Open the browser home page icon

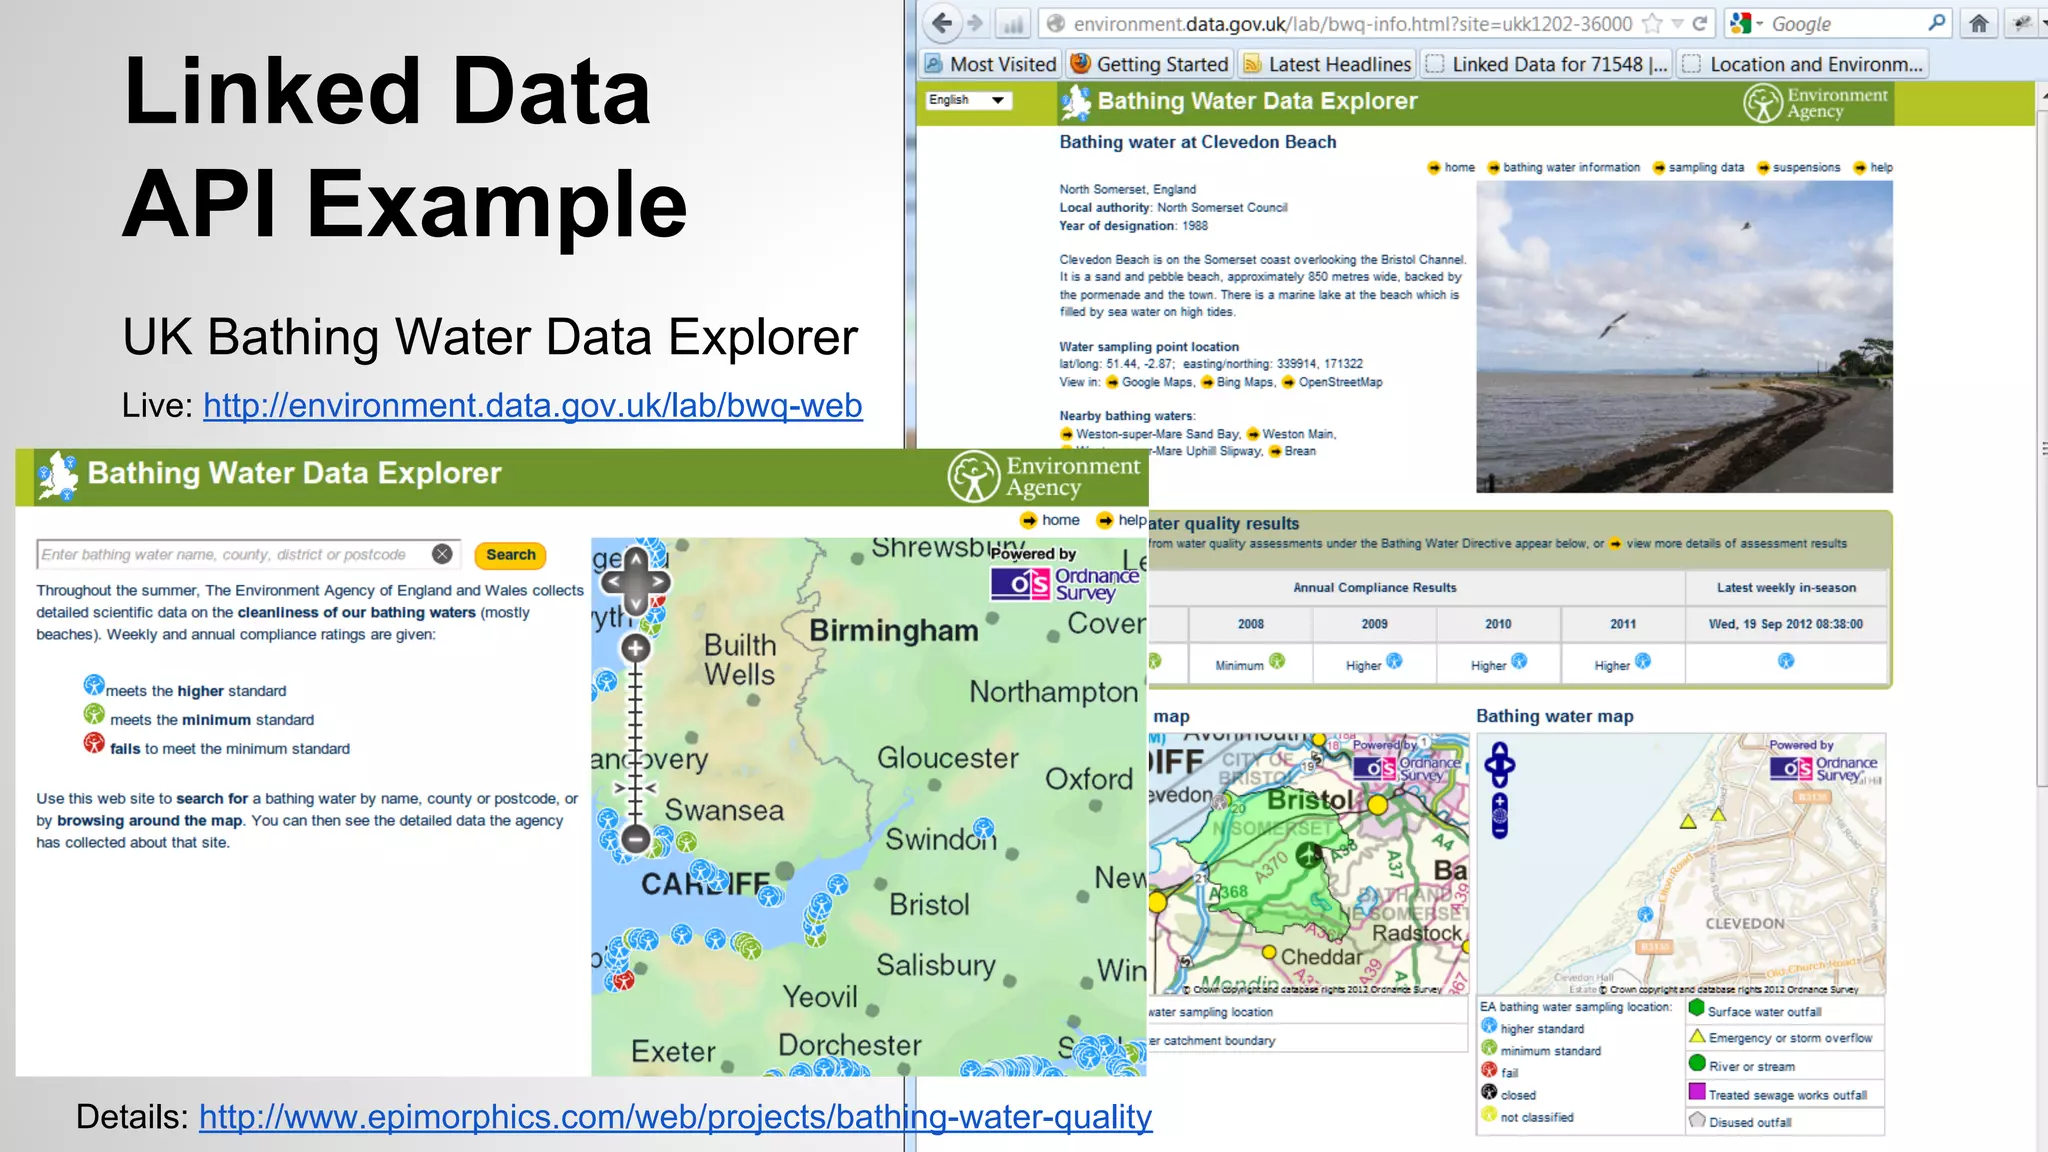coord(1978,23)
